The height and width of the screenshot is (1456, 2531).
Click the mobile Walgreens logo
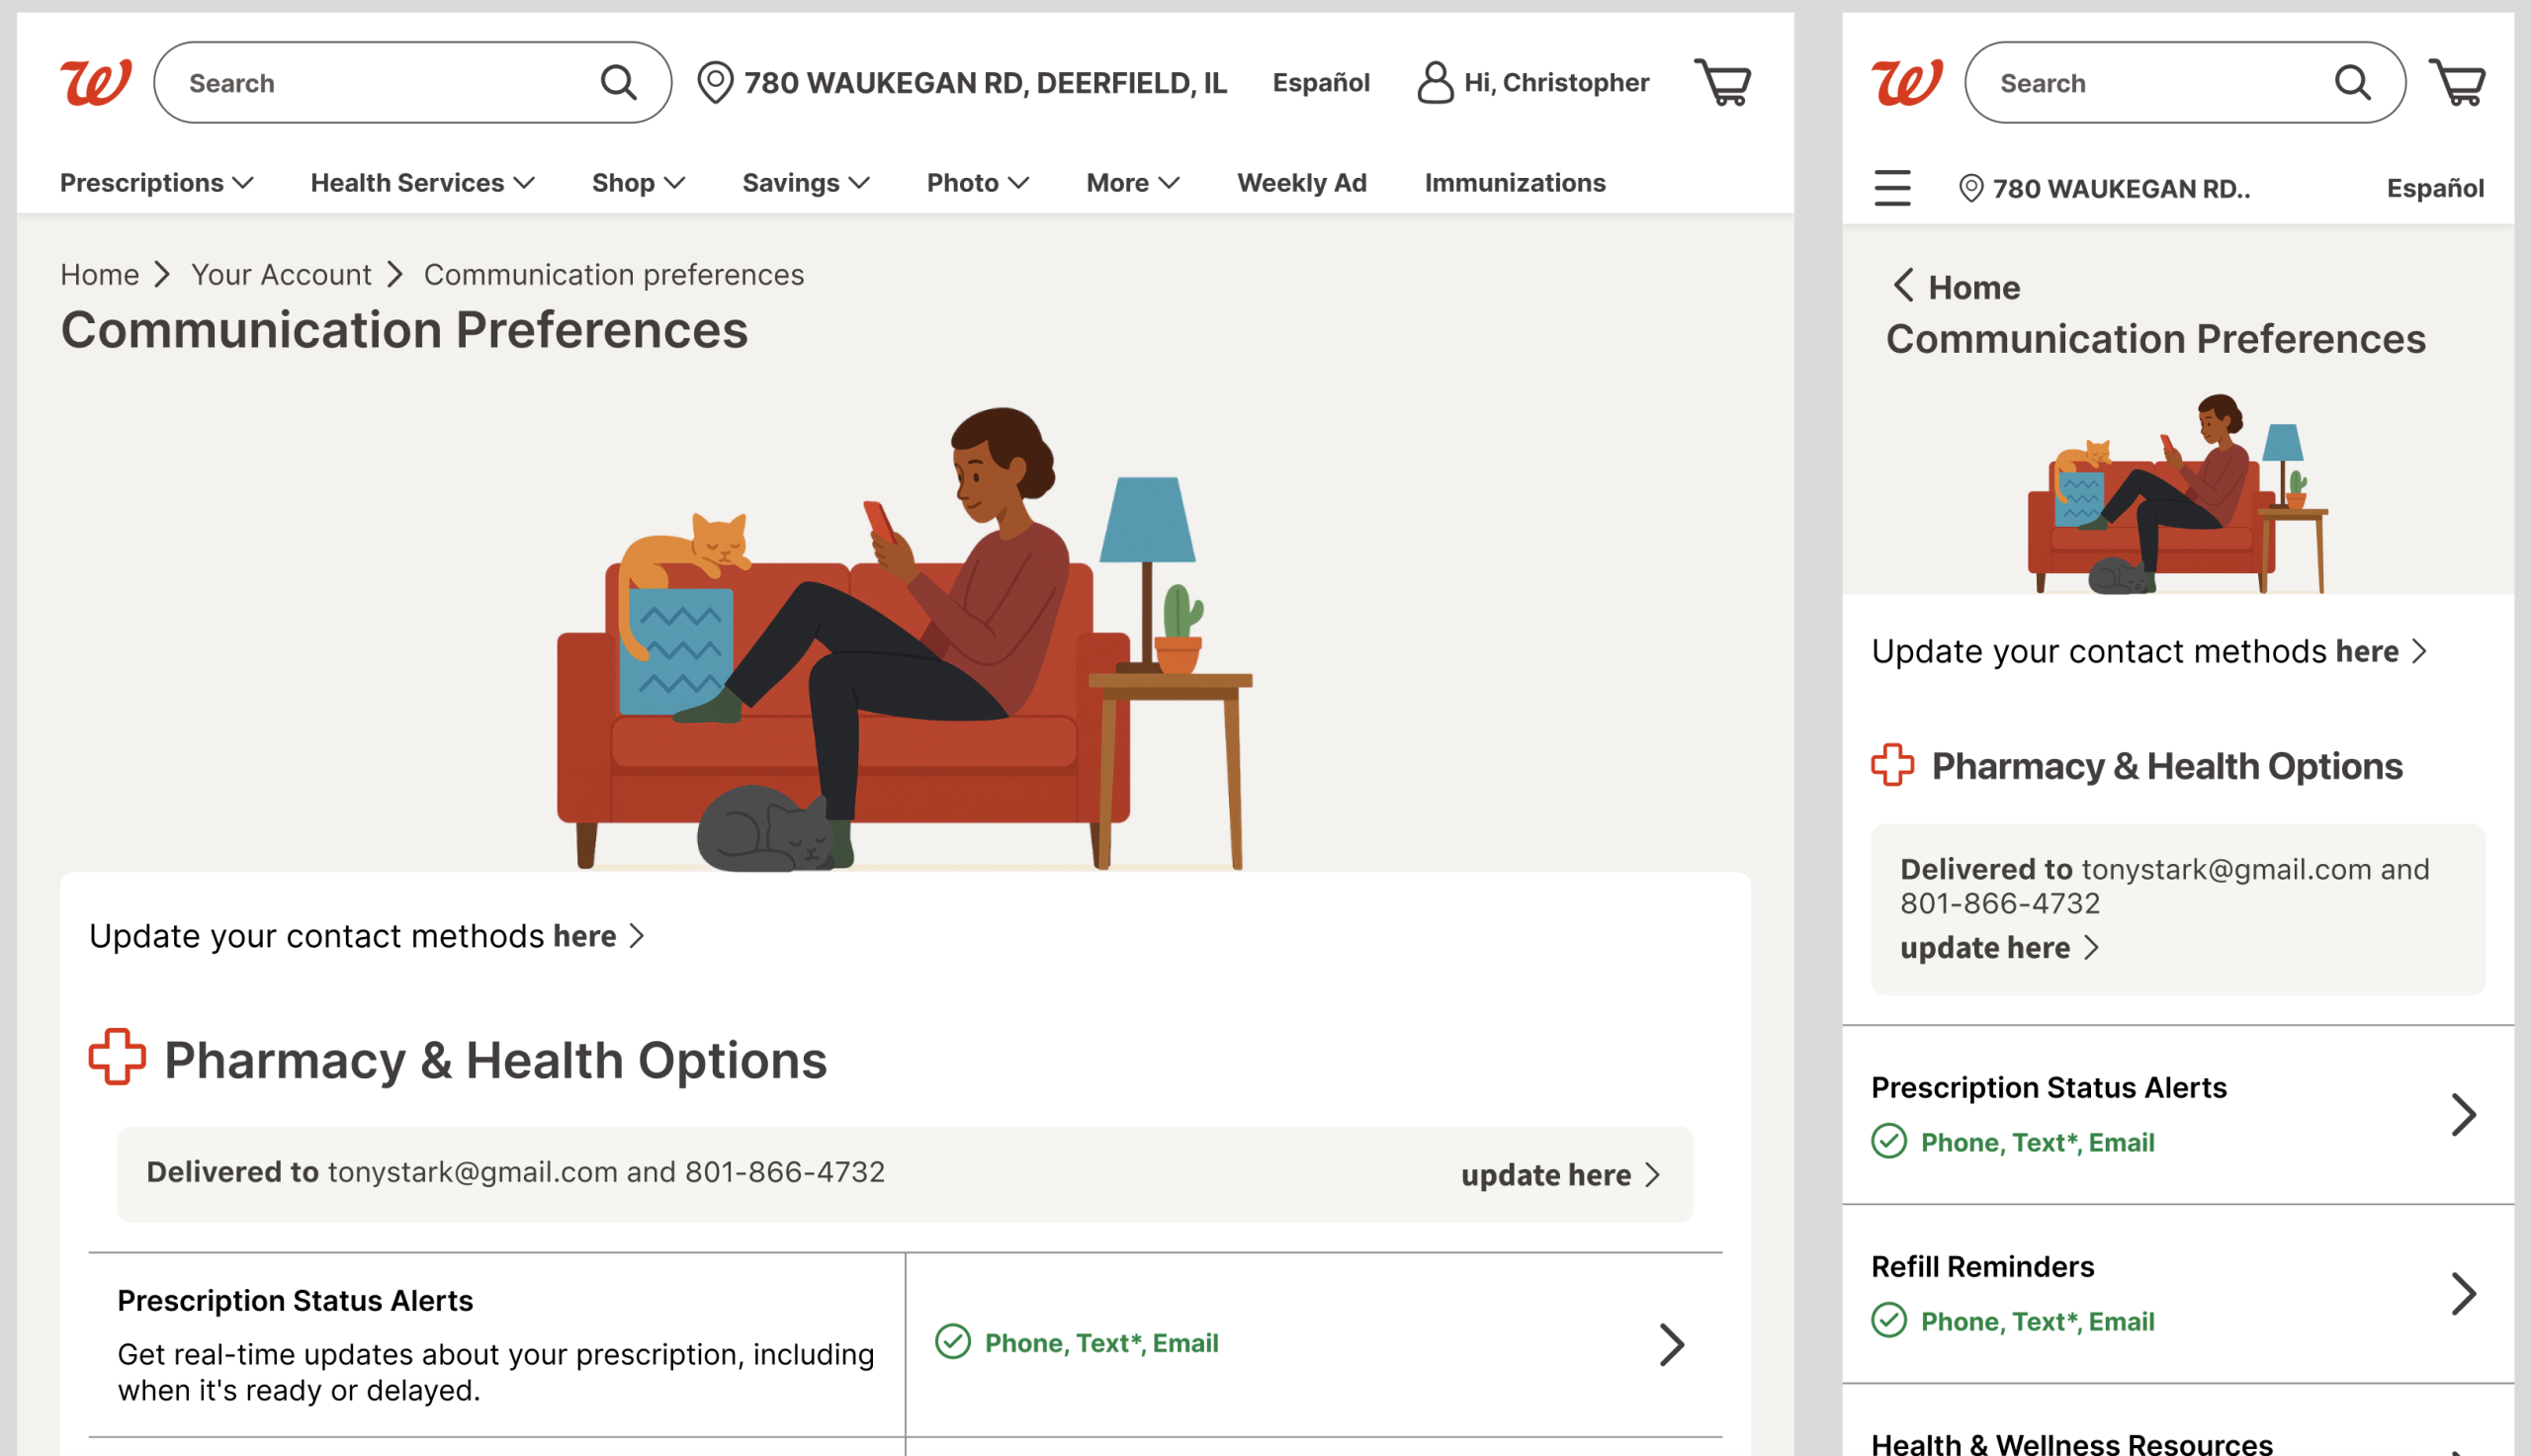[1907, 82]
